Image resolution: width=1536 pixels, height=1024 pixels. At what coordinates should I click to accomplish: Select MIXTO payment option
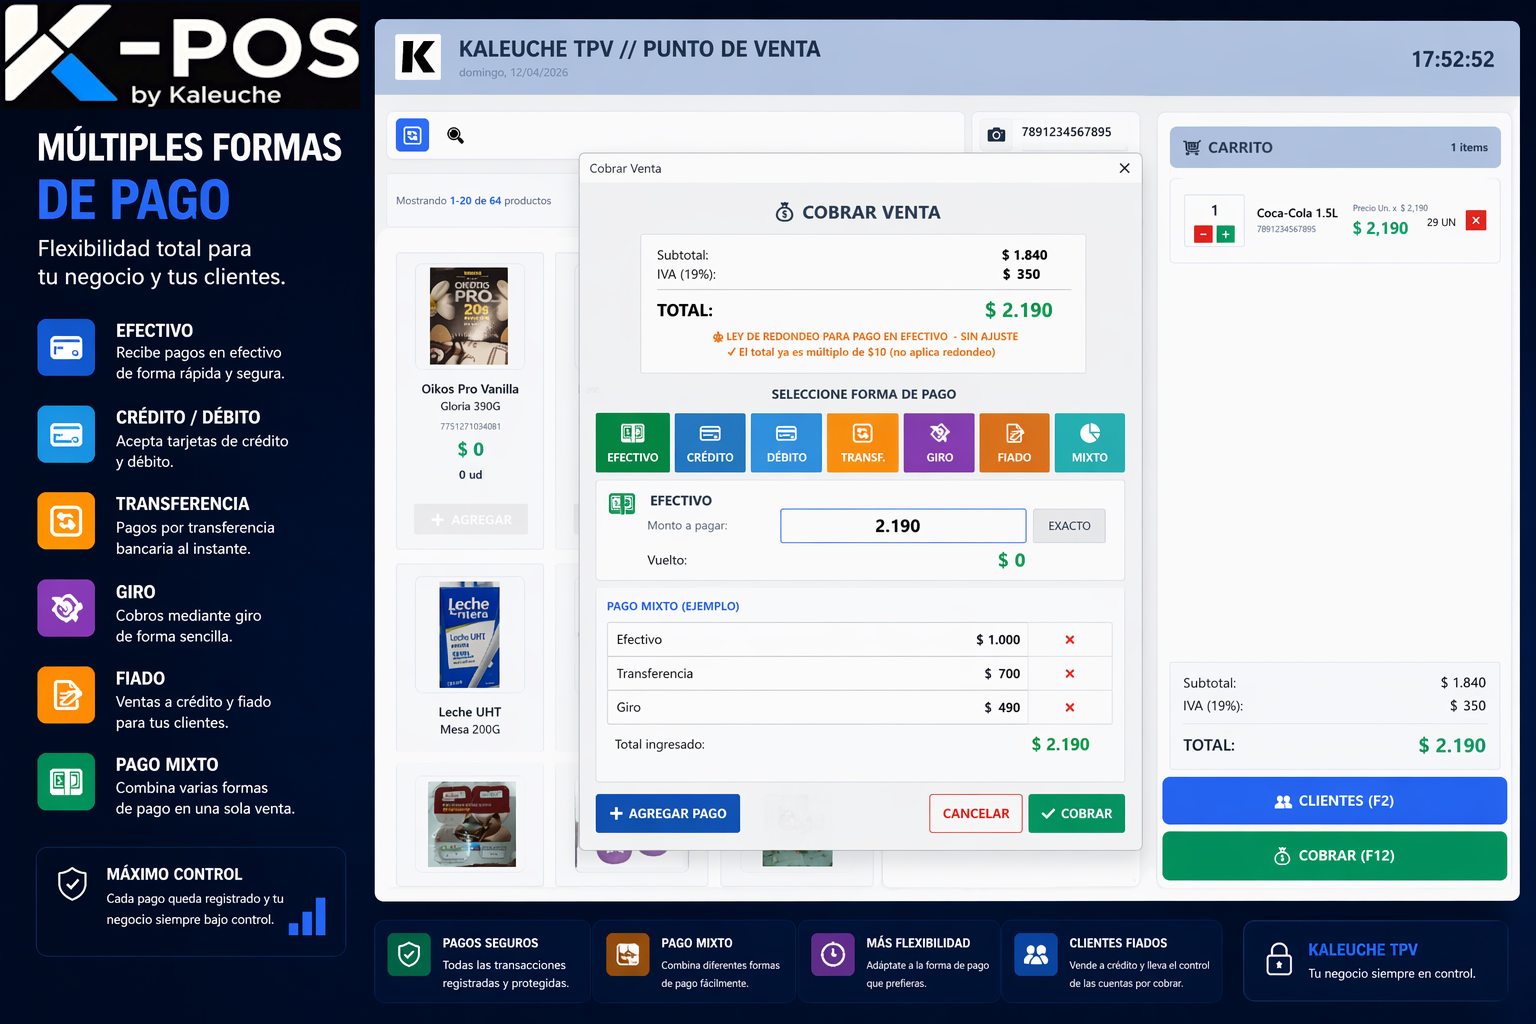click(1089, 442)
